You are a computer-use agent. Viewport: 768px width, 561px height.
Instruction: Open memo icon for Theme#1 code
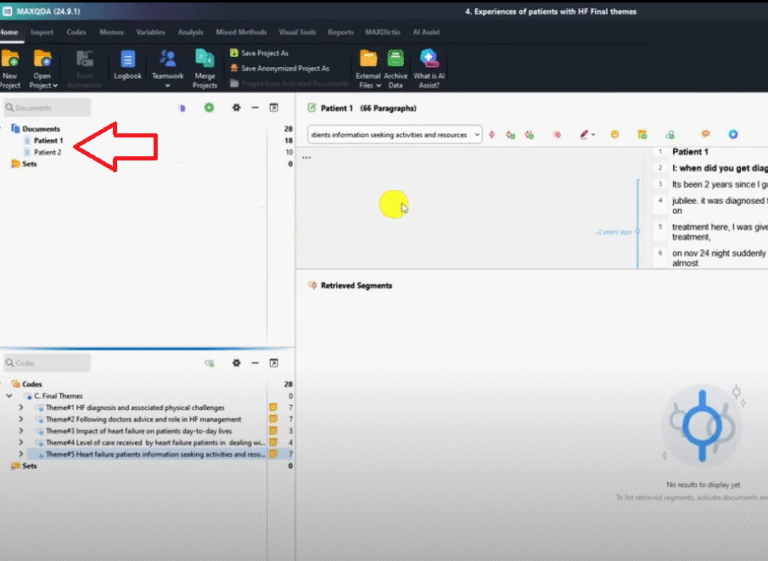272,408
